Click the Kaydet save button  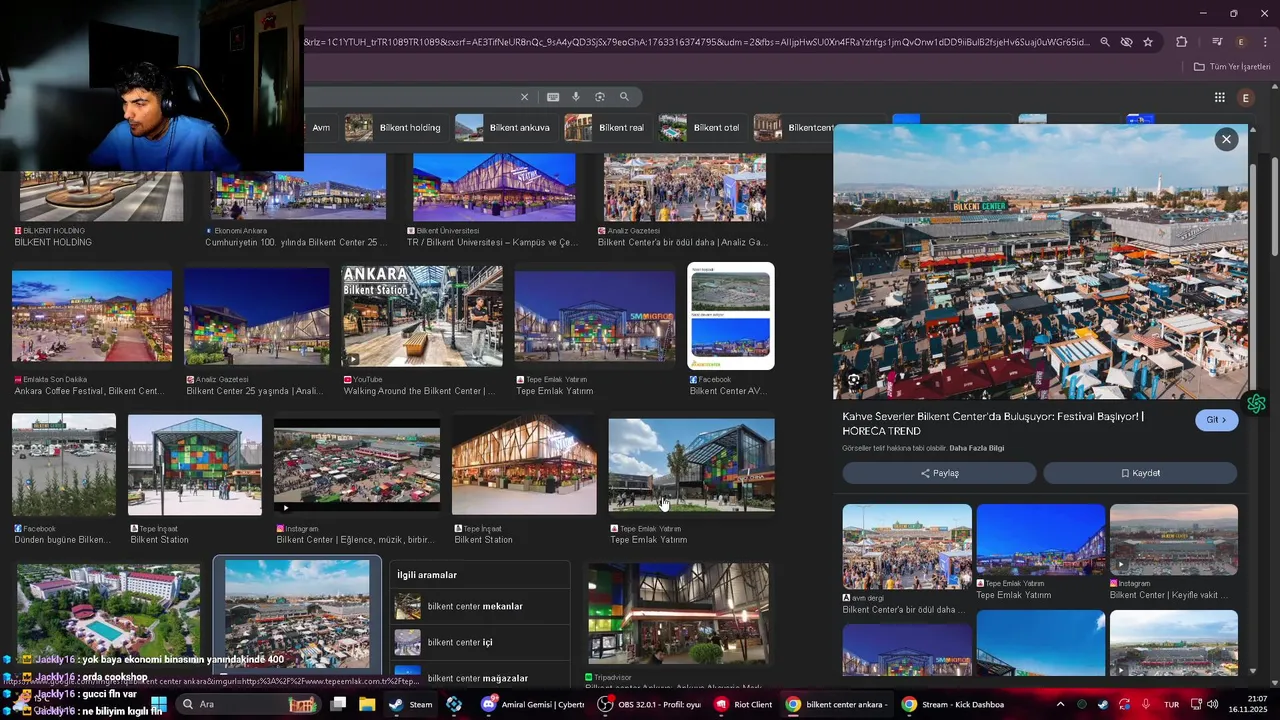[x=1140, y=473]
